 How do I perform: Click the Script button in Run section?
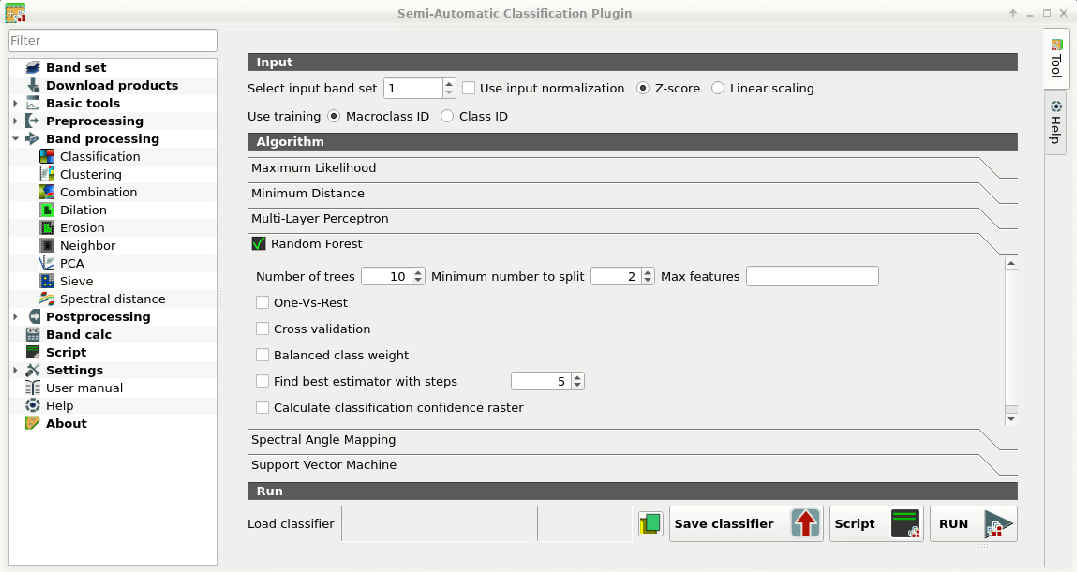876,524
